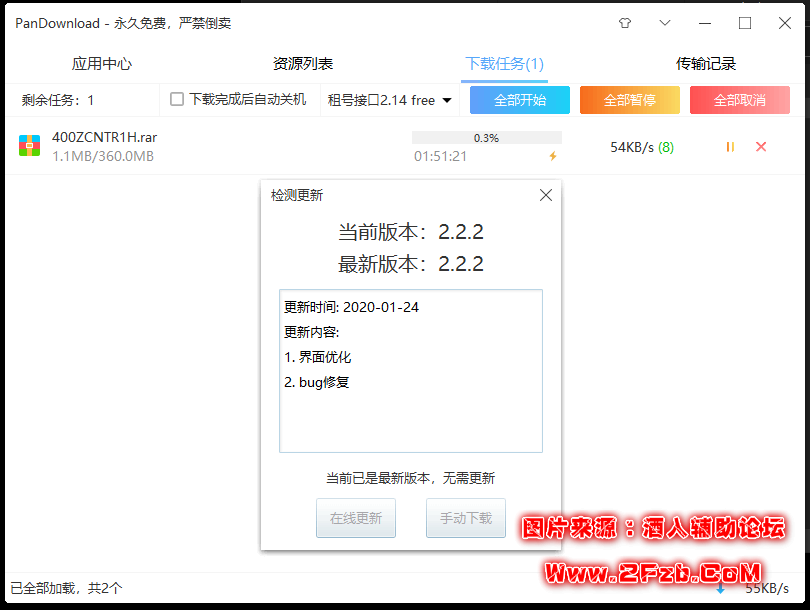Cancel the 400ZCNTR1H.rar download with red X
Screen dimensions: 810x610
pos(761,147)
